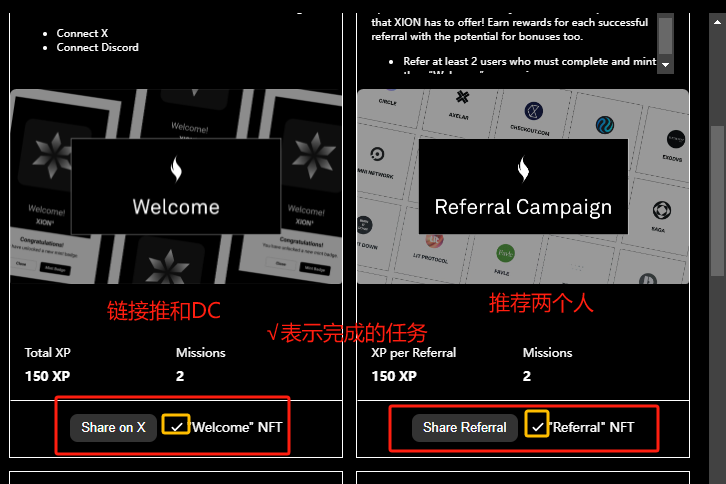Click the page scrollbar up arrow
This screenshot has height=484, width=726.
(x=717, y=22)
